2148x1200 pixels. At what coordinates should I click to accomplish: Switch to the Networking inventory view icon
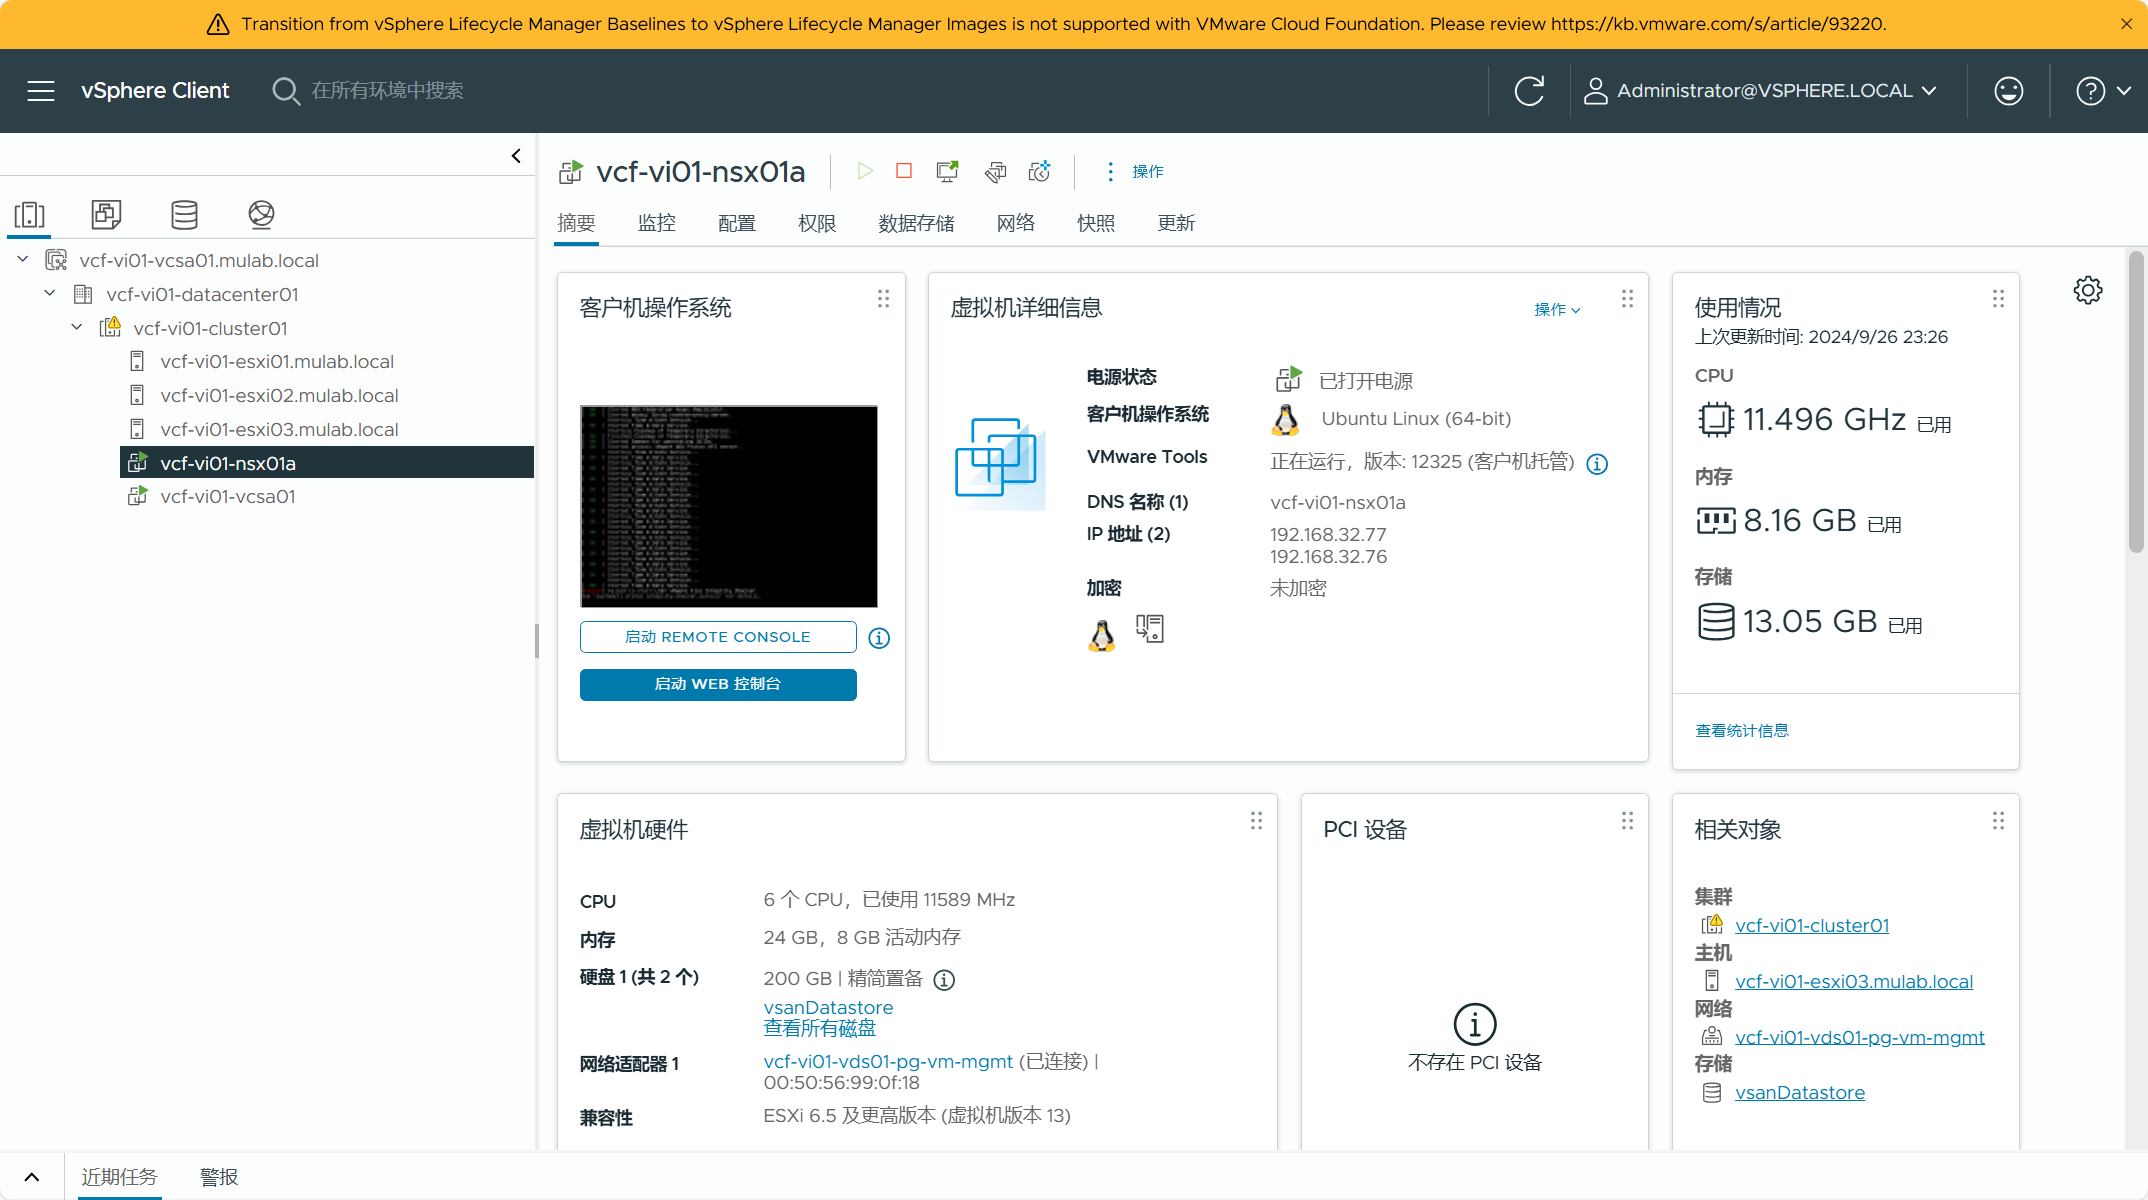pyautogui.click(x=261, y=214)
